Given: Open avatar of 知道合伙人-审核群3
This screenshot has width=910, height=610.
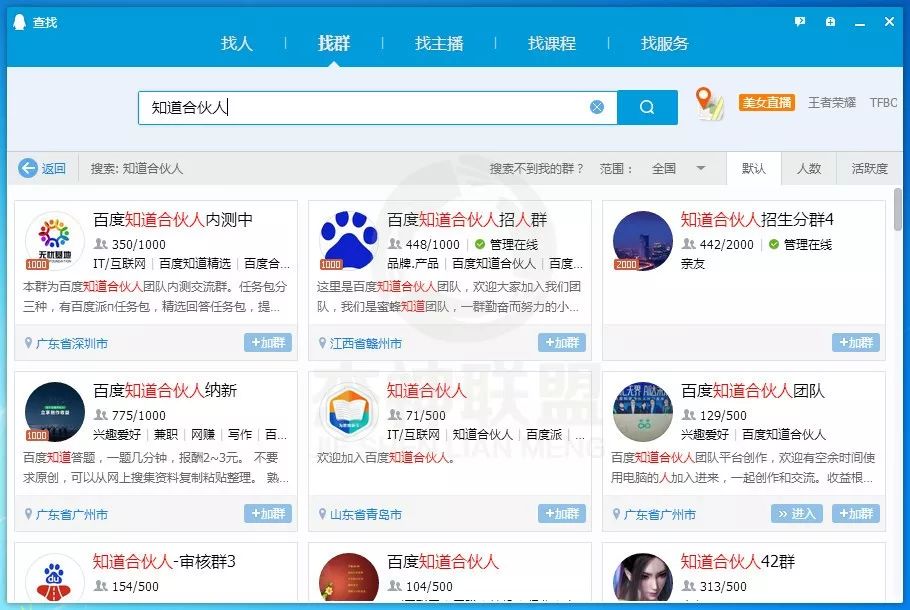Looking at the screenshot, I should [x=55, y=577].
